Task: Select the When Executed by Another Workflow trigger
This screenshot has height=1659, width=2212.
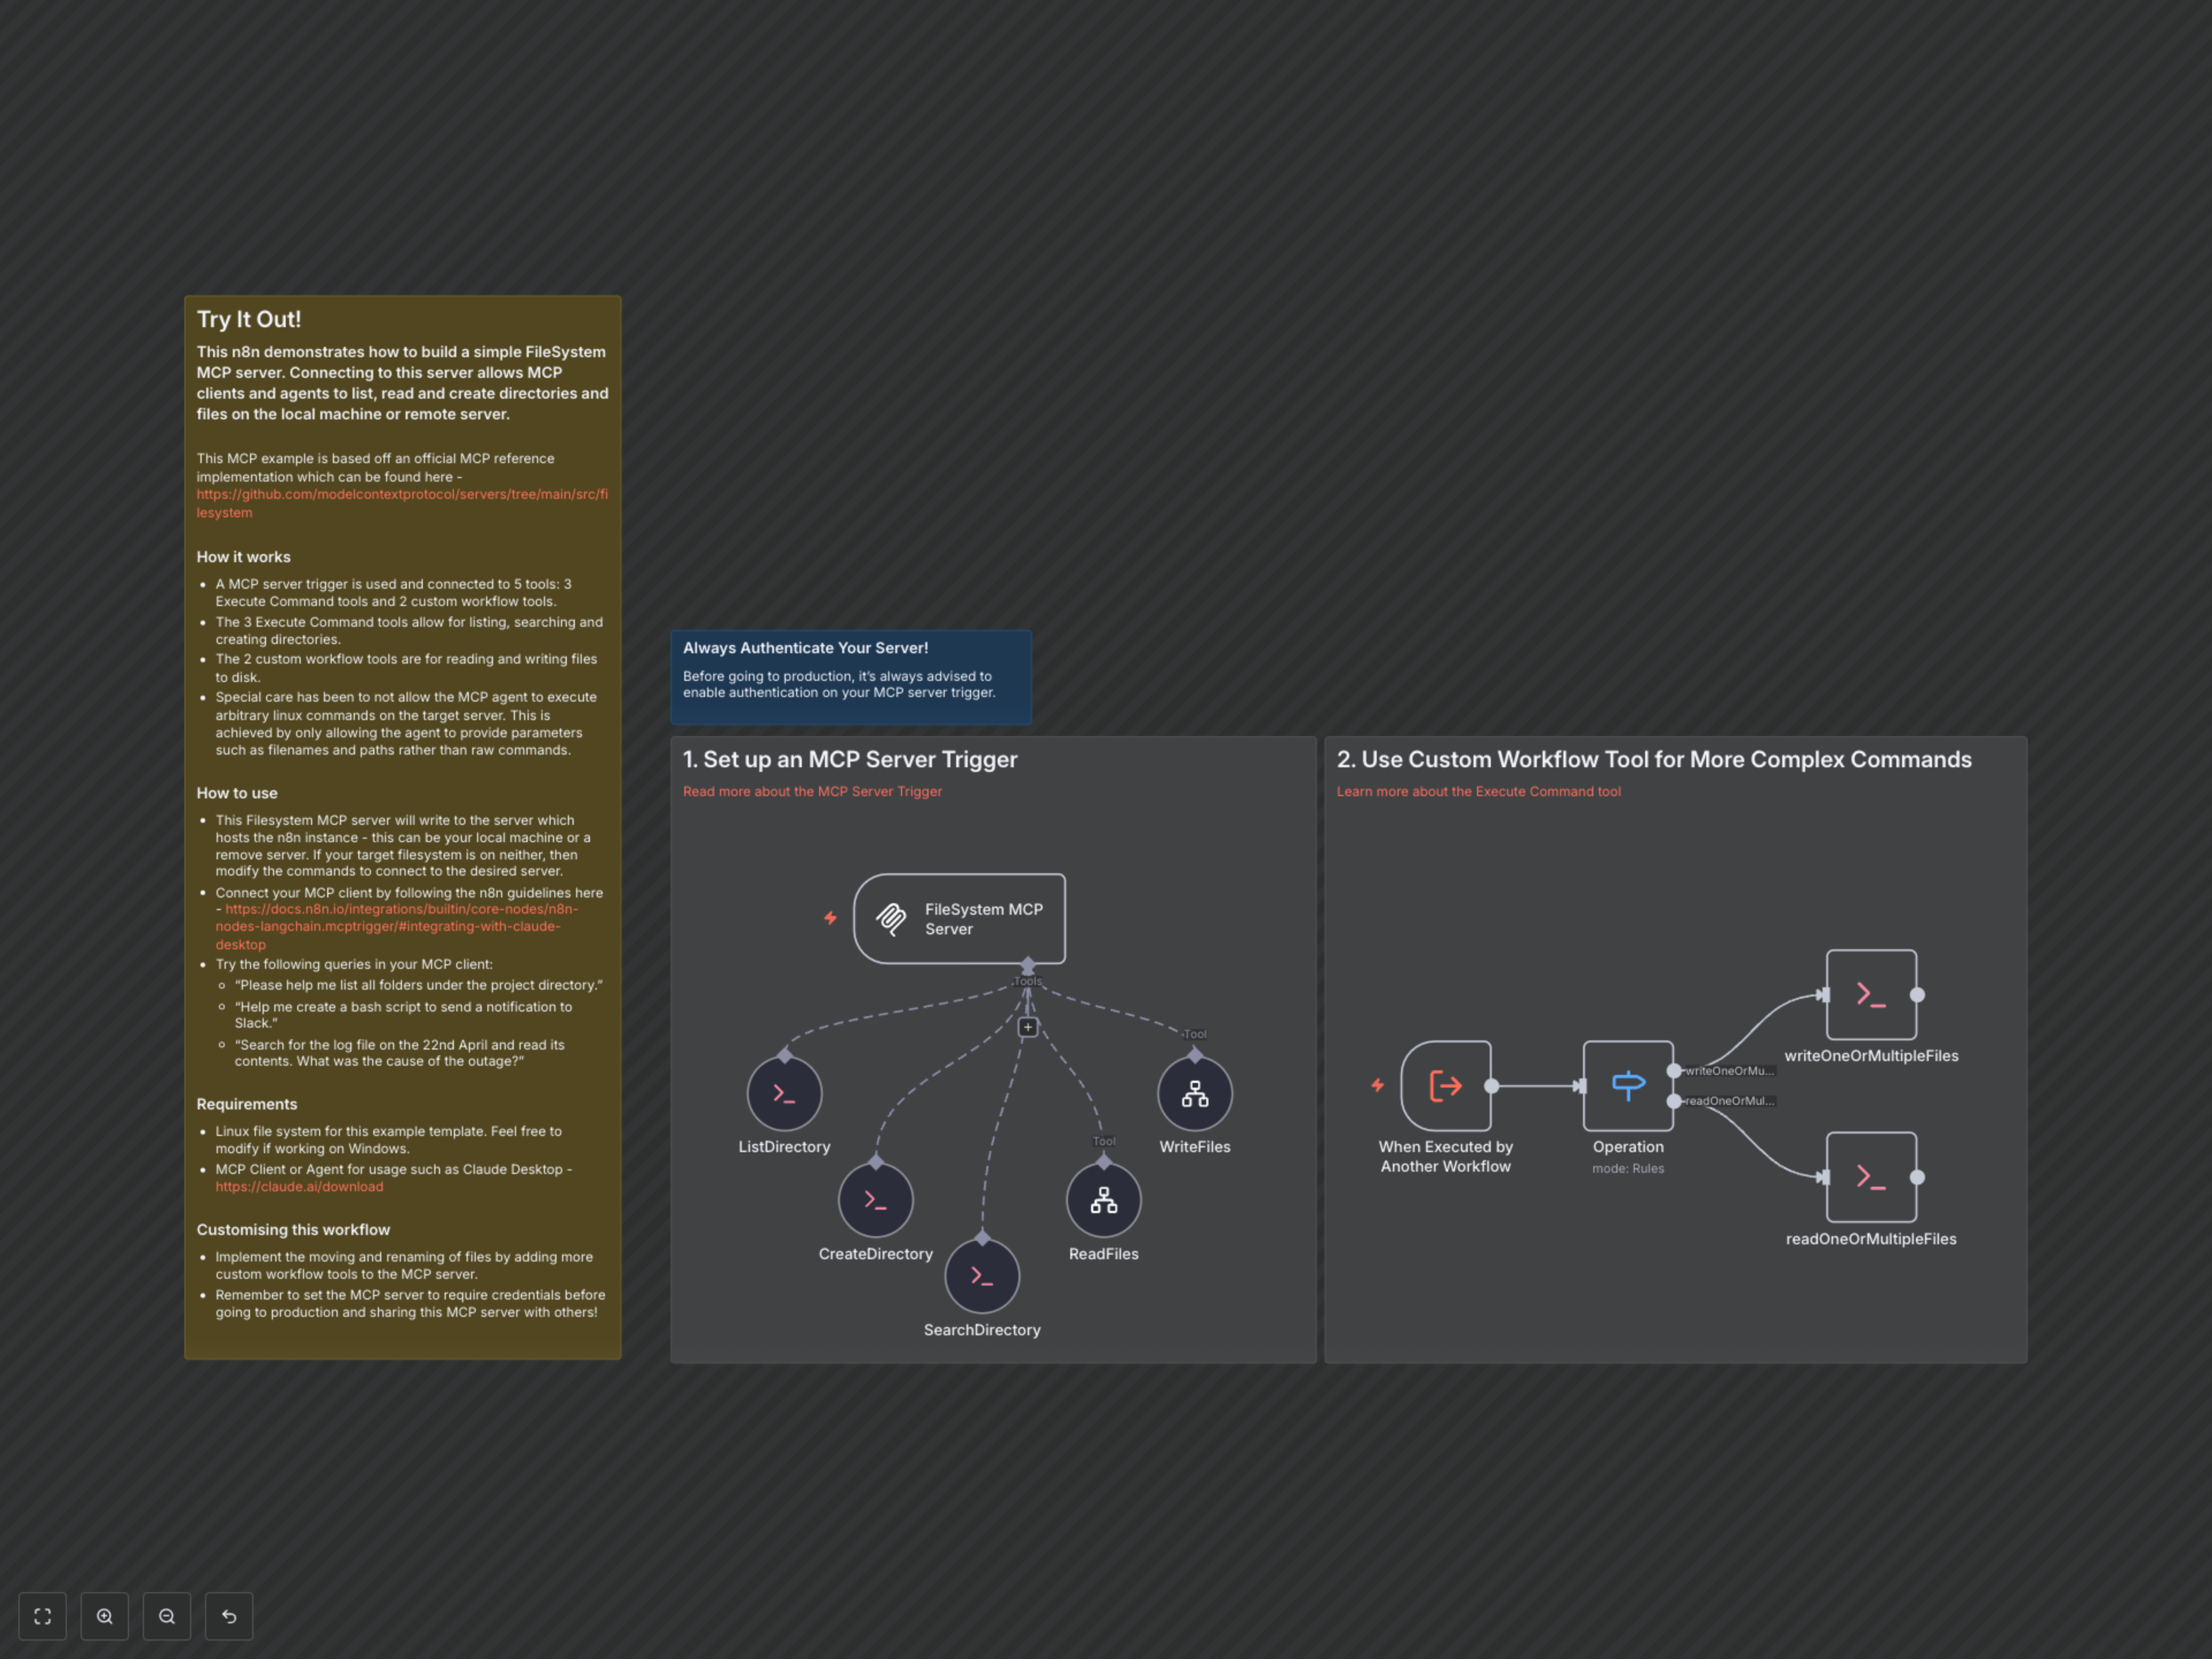Action: pyautogui.click(x=1445, y=1085)
